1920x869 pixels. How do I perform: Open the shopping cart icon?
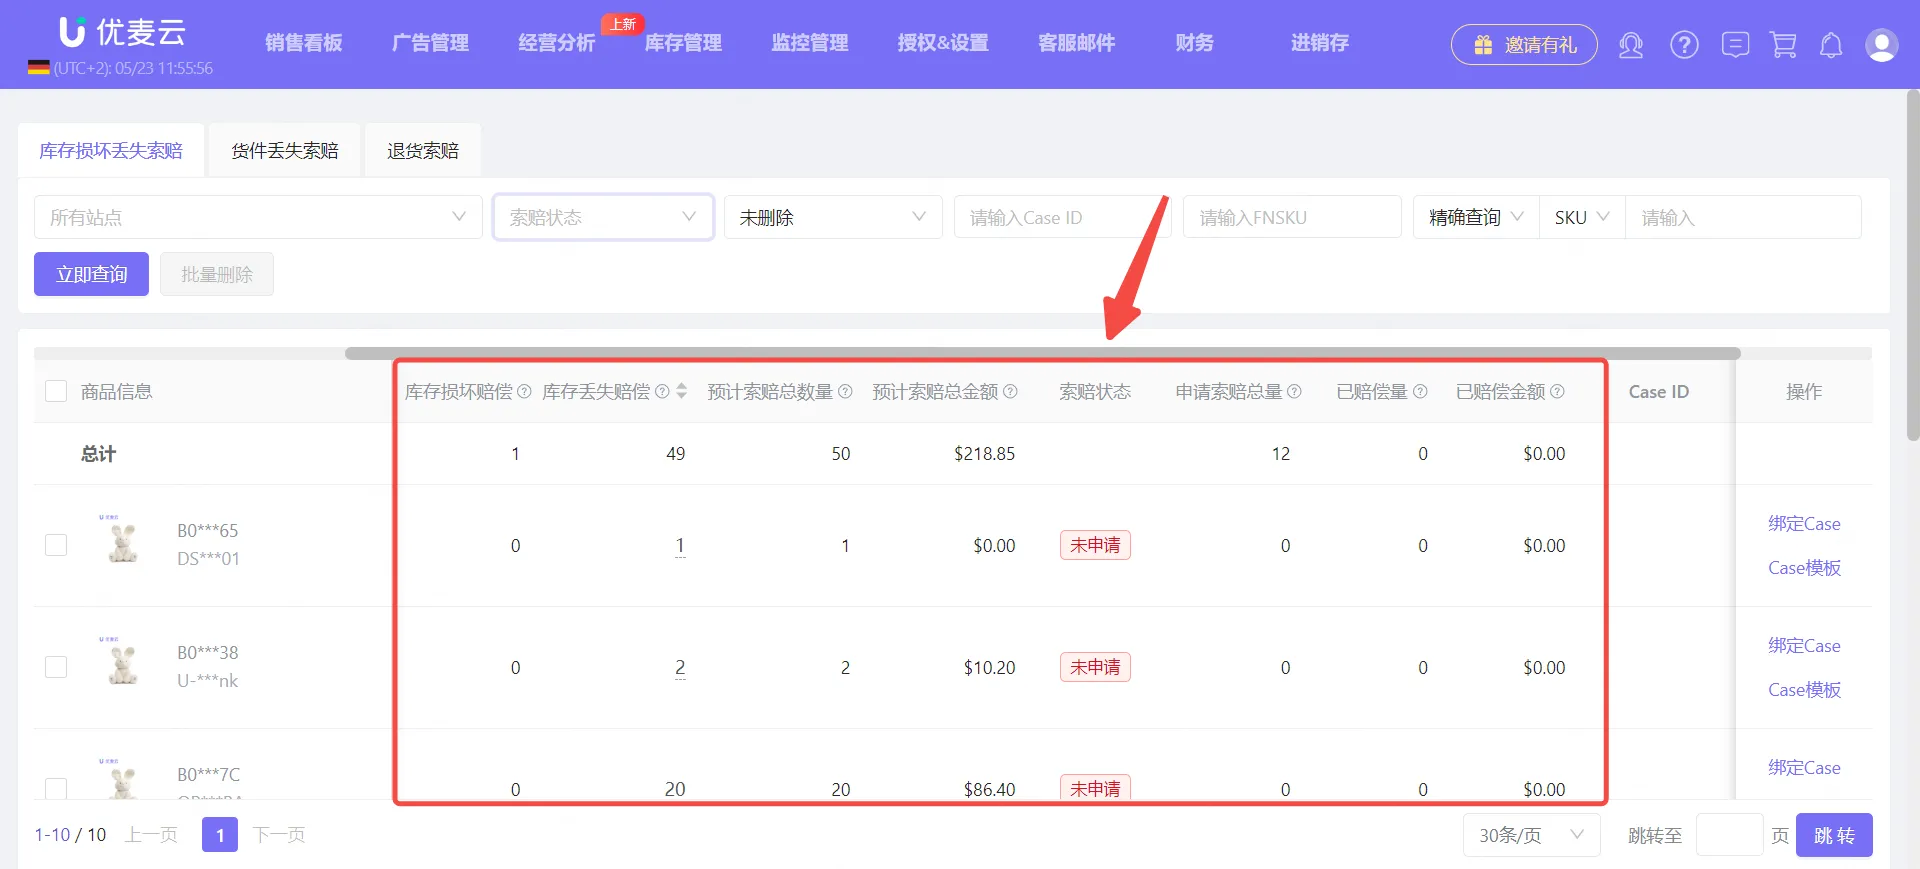coord(1783,45)
